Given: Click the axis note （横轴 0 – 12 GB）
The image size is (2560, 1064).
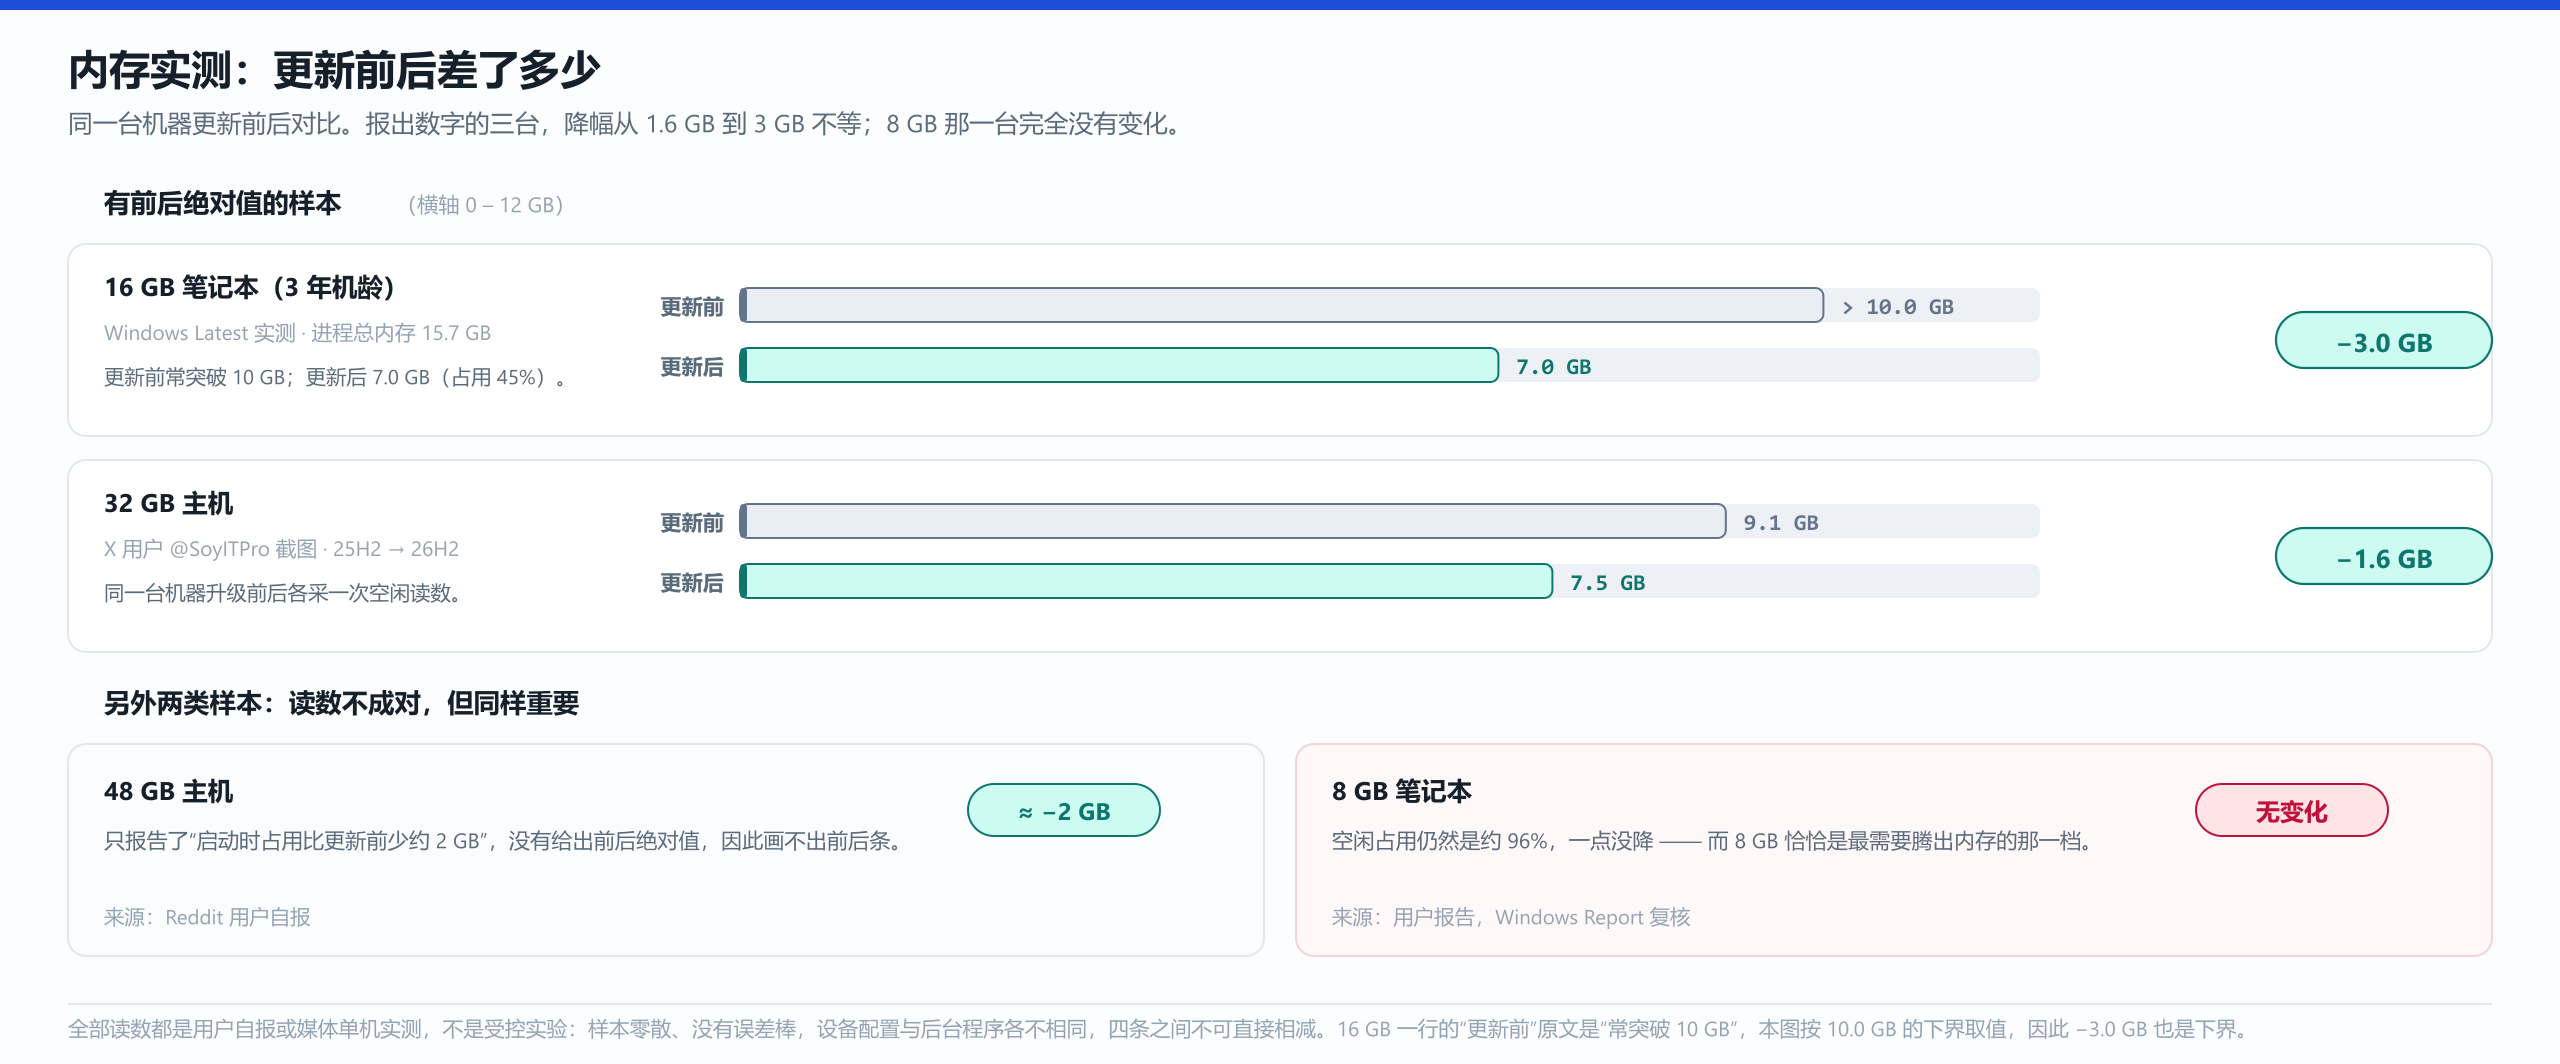Looking at the screenshot, I should (486, 205).
